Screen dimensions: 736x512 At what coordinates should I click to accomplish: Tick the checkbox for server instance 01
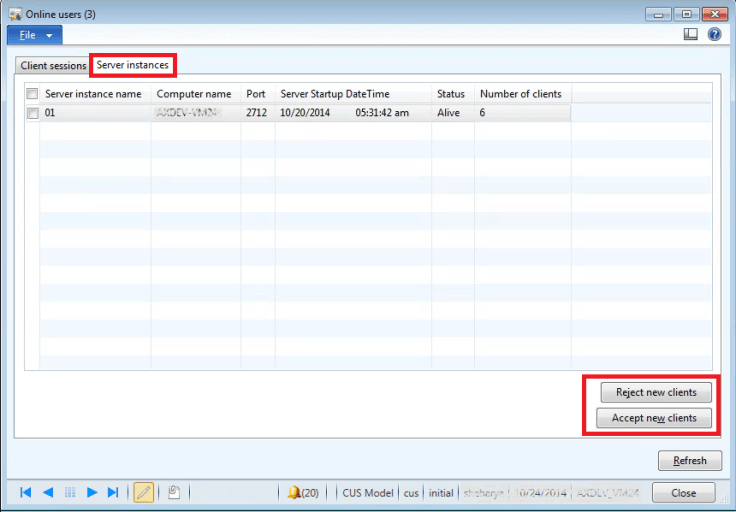32,113
